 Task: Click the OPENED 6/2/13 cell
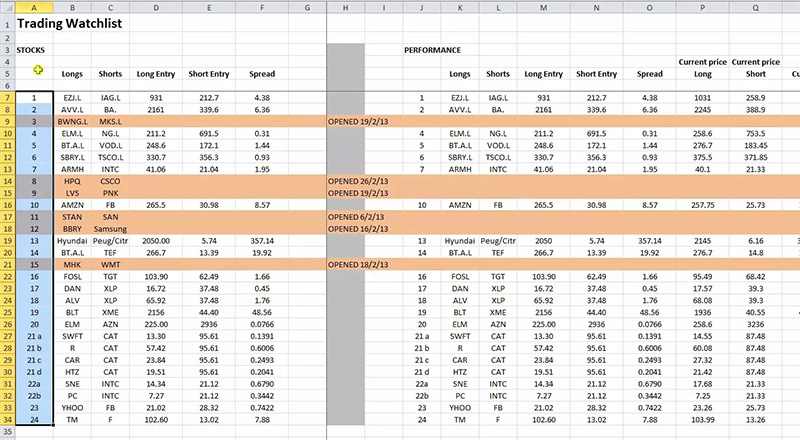click(x=356, y=217)
